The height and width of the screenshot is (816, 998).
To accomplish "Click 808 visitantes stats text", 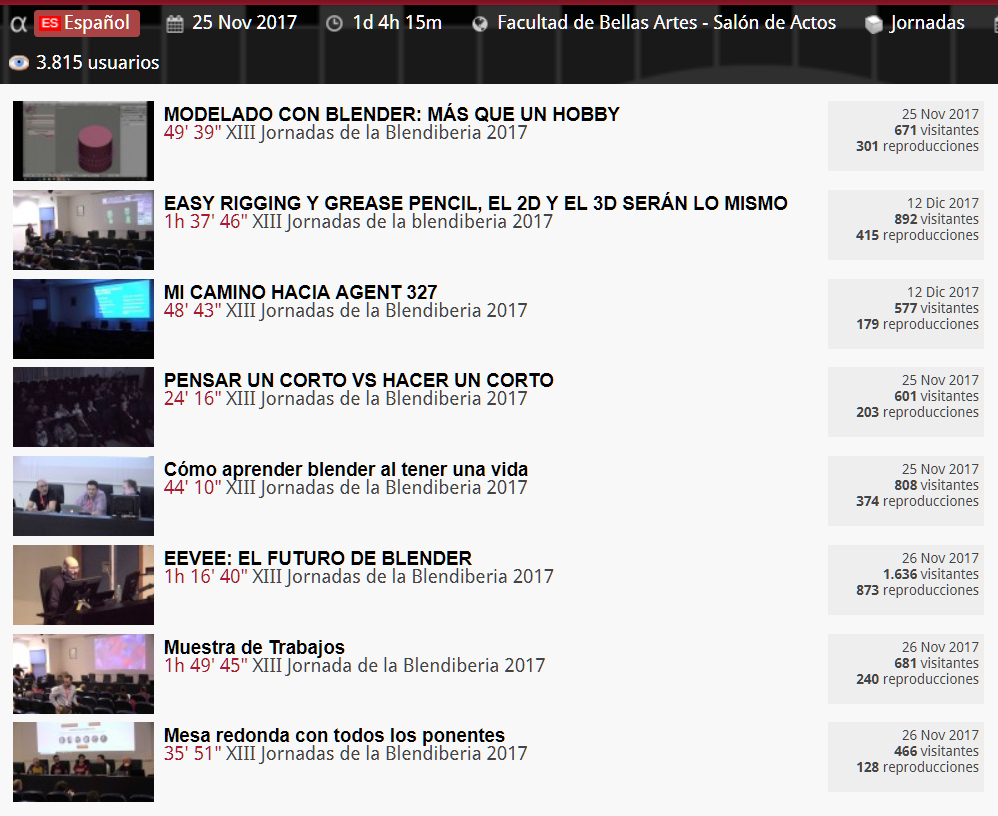I will pos(936,485).
